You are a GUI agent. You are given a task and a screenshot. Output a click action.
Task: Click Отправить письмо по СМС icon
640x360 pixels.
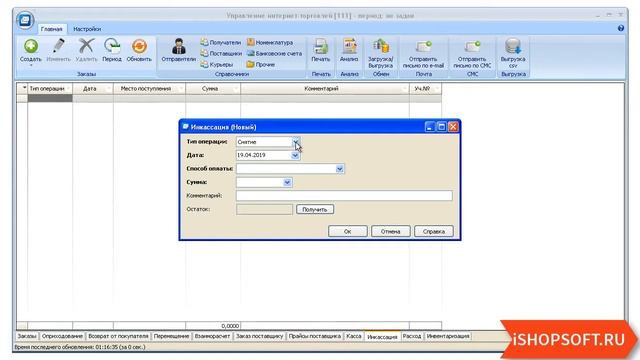coord(472,46)
